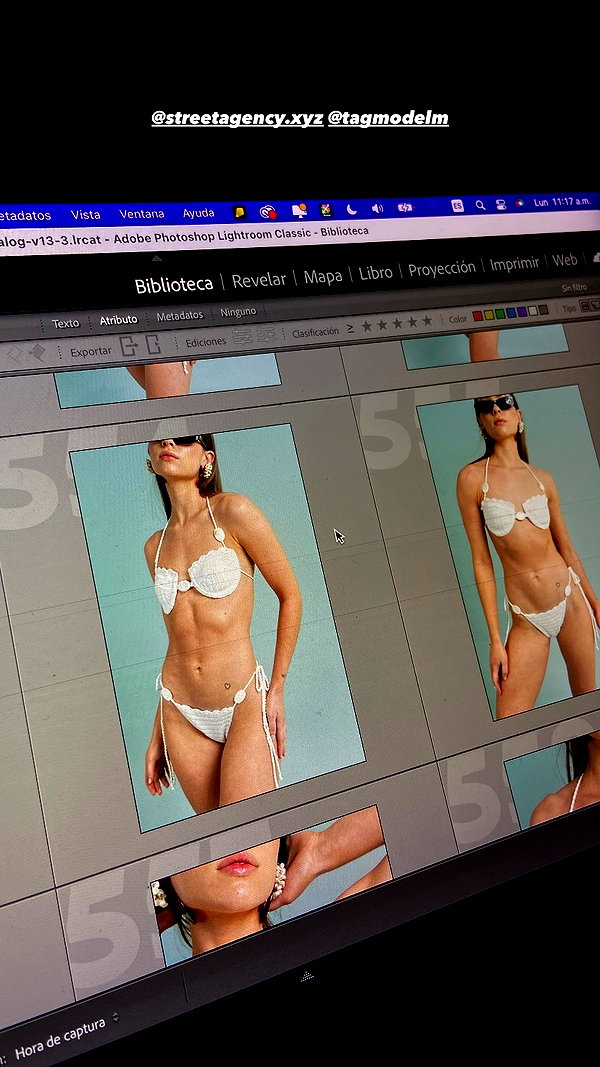Open the Proyección module
600x1067 pixels.
[441, 268]
